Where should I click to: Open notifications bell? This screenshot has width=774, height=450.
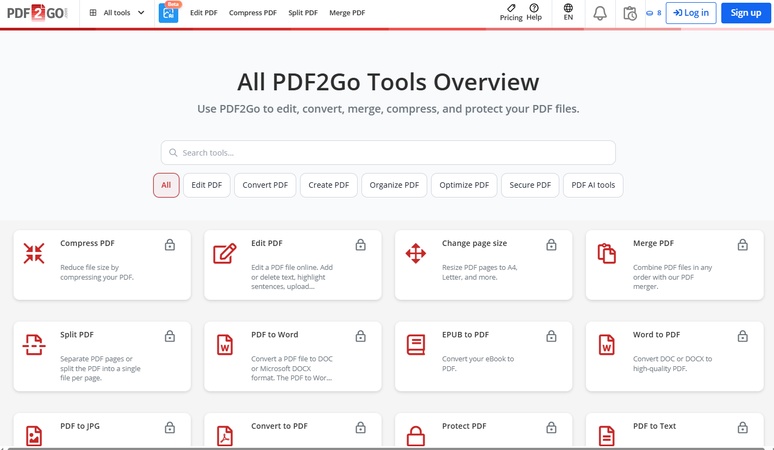point(600,13)
